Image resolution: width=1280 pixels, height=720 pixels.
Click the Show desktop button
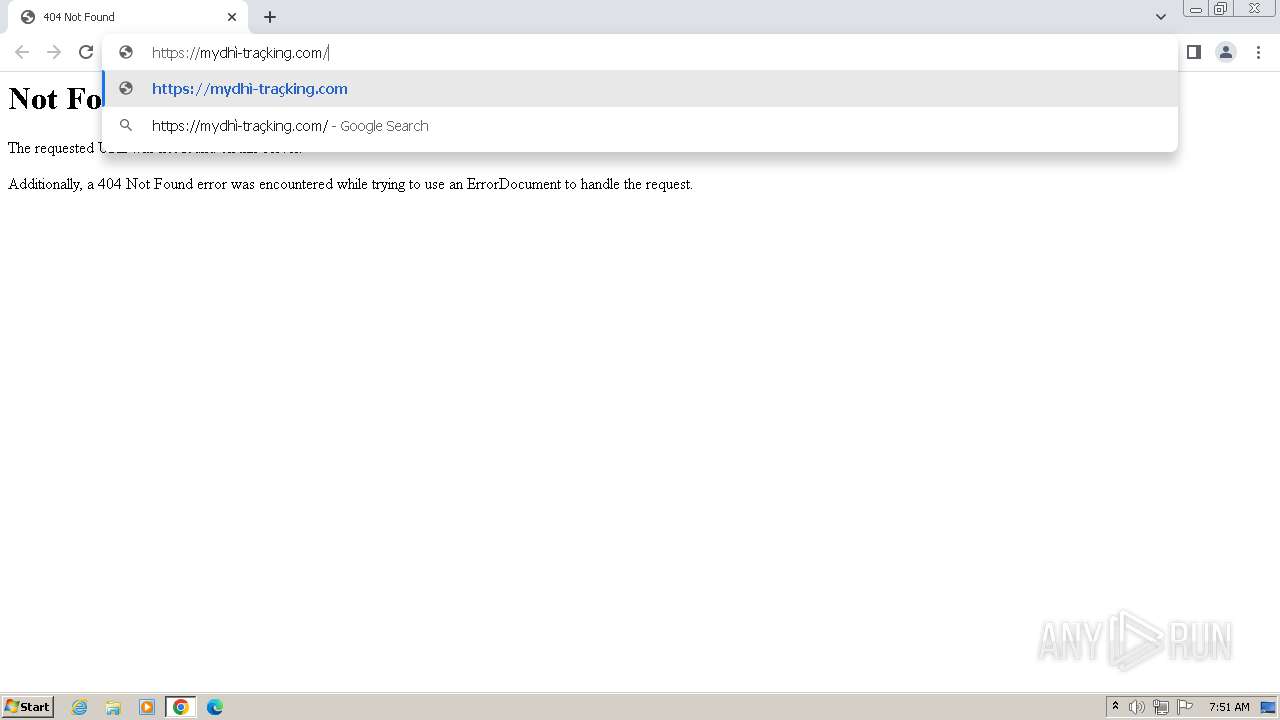click(x=1268, y=707)
